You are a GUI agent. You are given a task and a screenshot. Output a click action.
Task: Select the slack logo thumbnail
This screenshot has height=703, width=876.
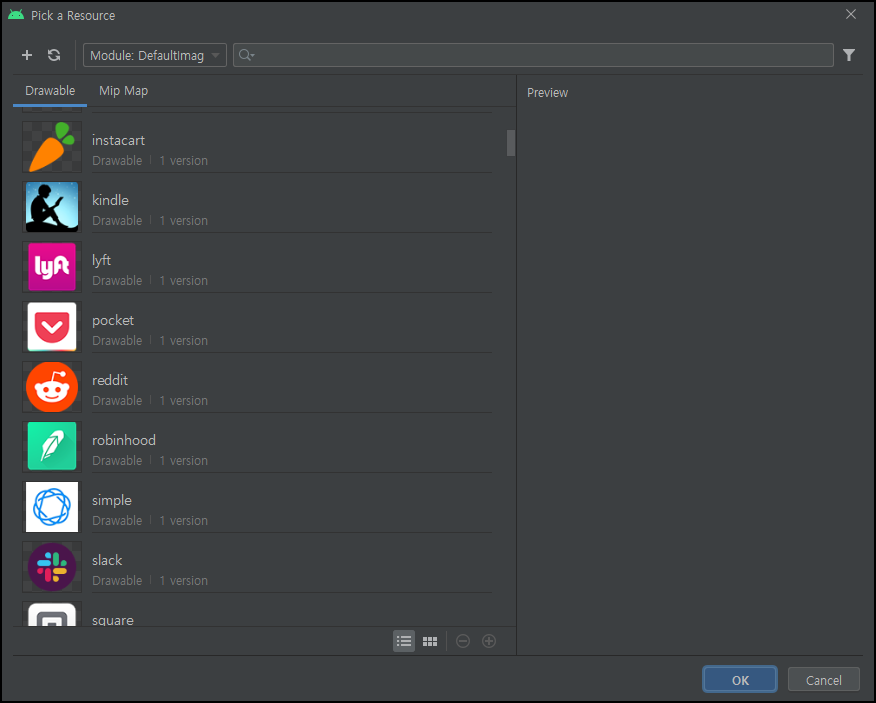pos(52,567)
